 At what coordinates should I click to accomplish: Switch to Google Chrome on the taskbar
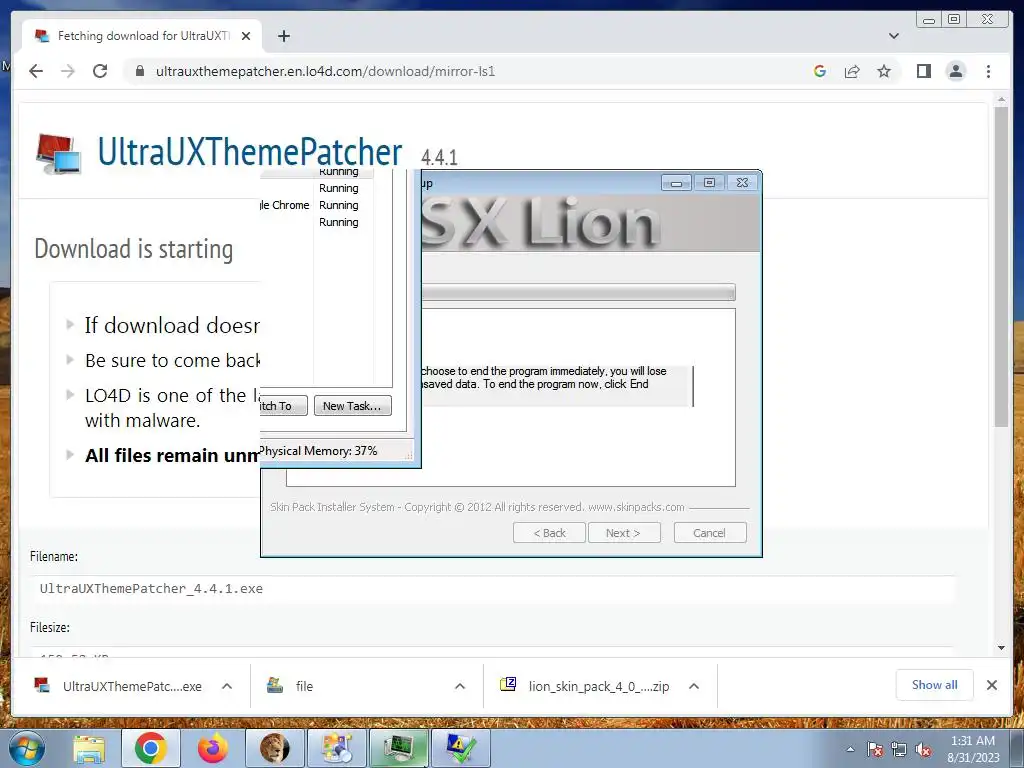(151, 748)
